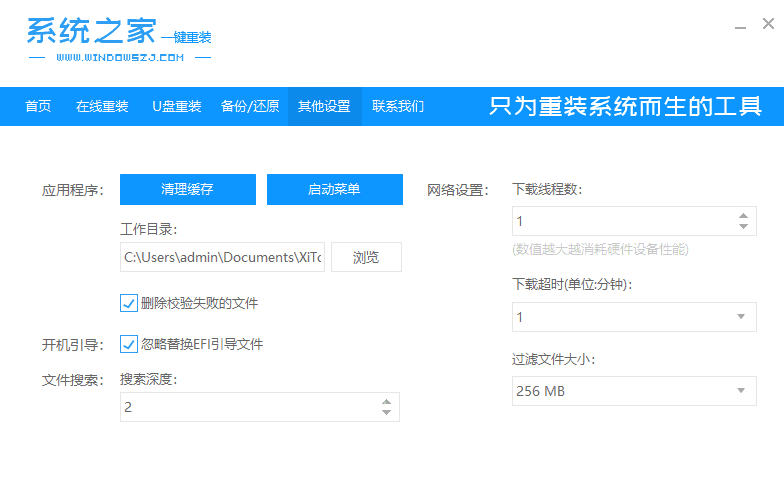The width and height of the screenshot is (784, 493).
Task: Increase 下载线程数 with the up arrow
Action: [742, 215]
